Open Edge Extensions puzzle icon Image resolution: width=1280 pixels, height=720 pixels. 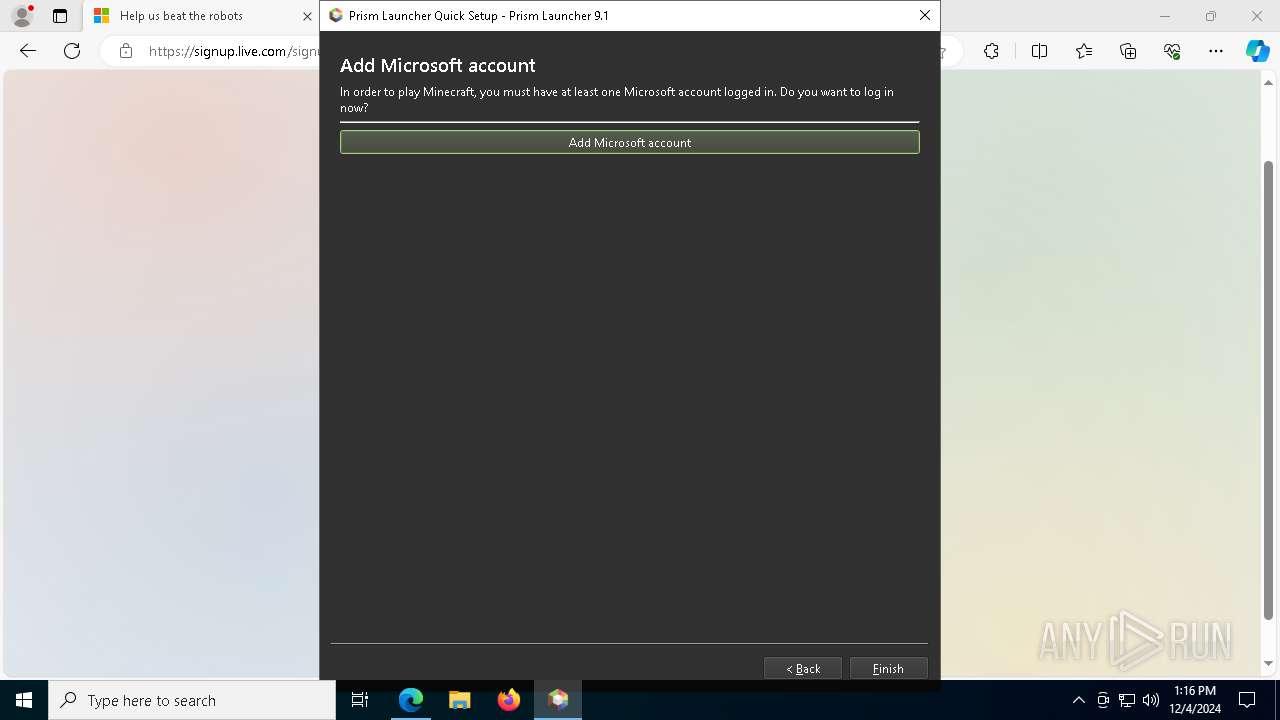pos(991,51)
